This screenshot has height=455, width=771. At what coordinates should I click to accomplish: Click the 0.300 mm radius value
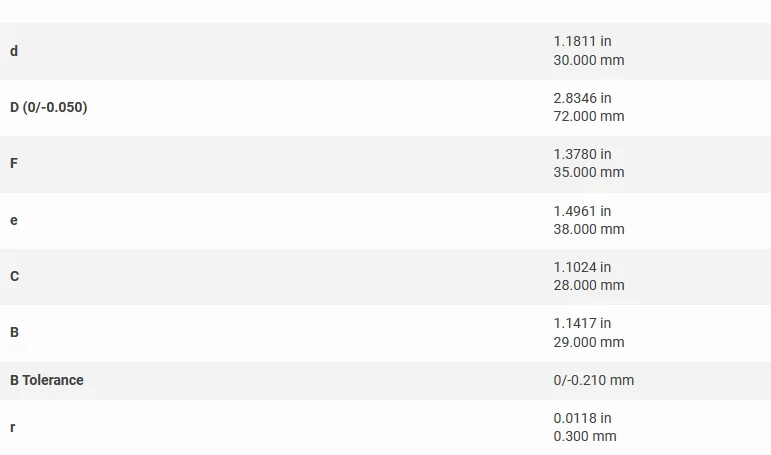click(585, 436)
